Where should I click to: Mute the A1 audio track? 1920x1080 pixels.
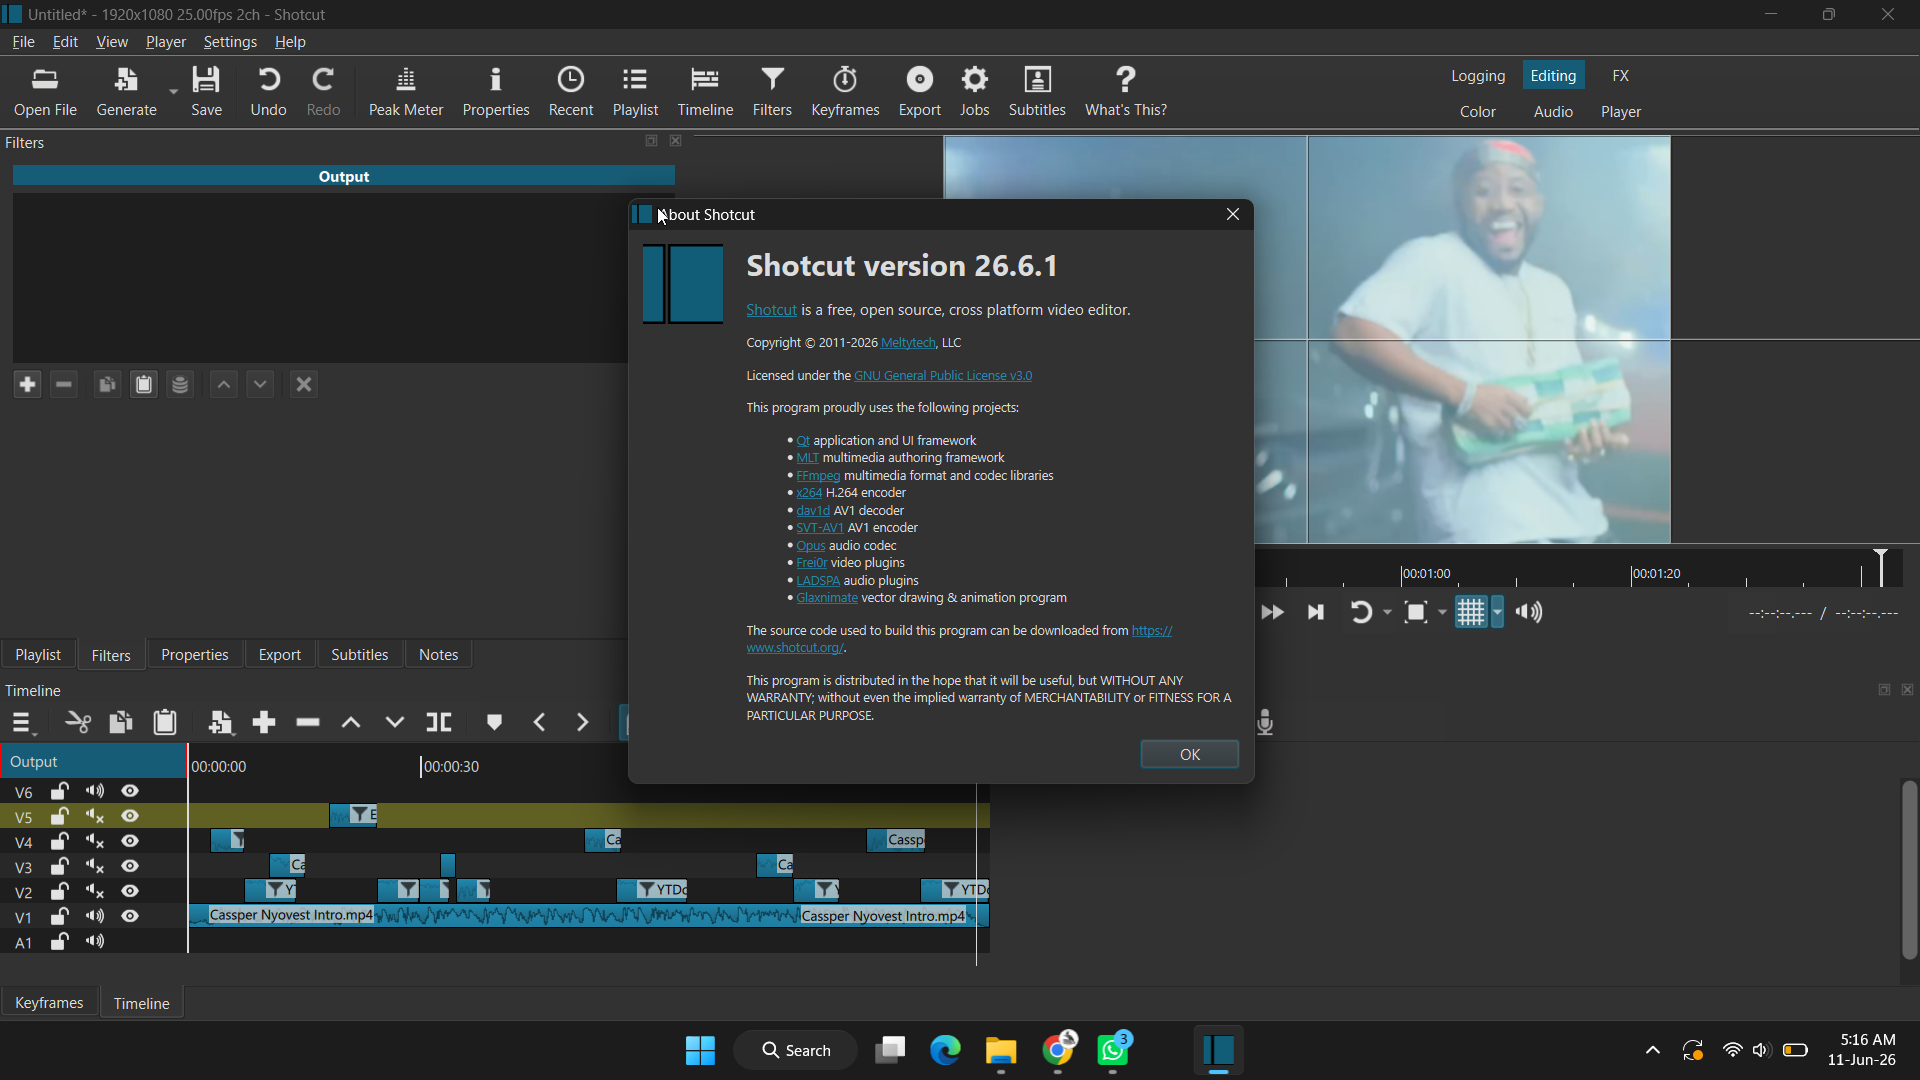95,941
